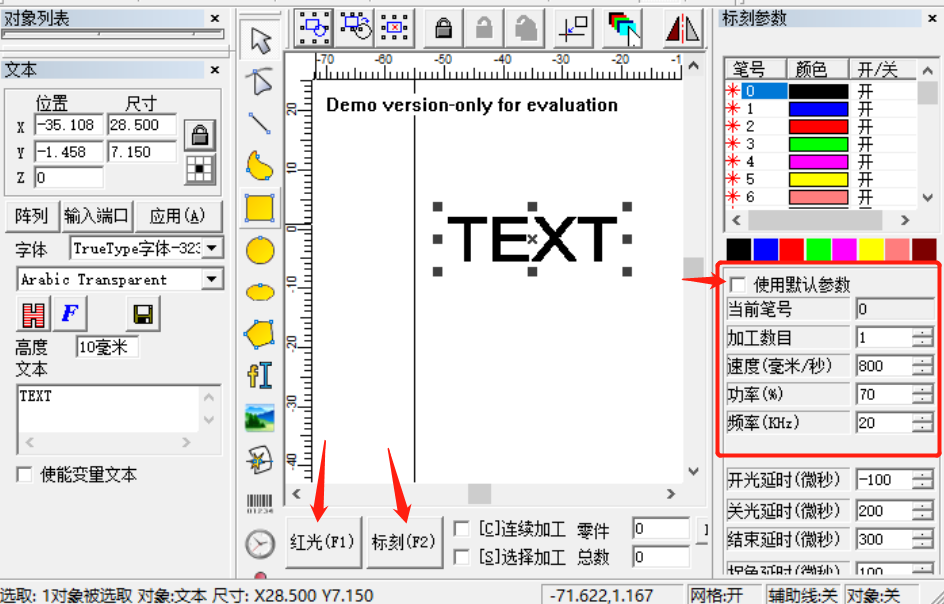Choose the curve drawing tool

(x=260, y=166)
